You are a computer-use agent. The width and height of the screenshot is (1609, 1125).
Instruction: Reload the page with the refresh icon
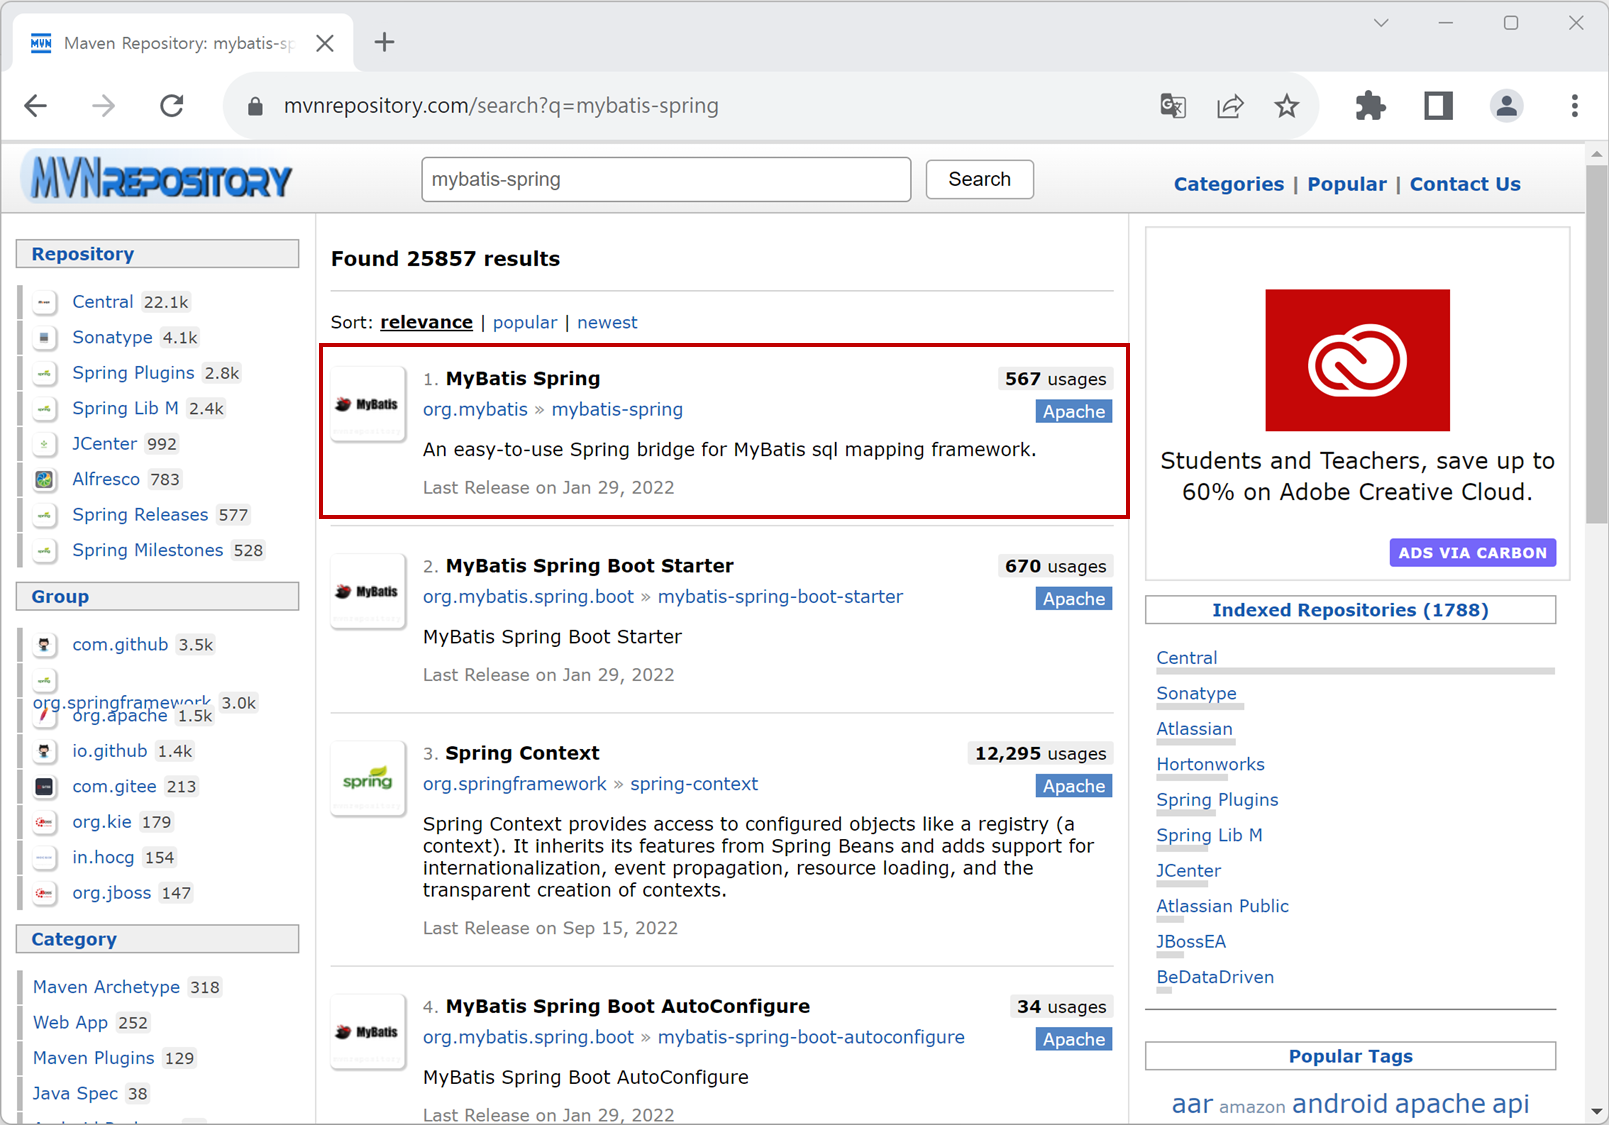[x=172, y=106]
